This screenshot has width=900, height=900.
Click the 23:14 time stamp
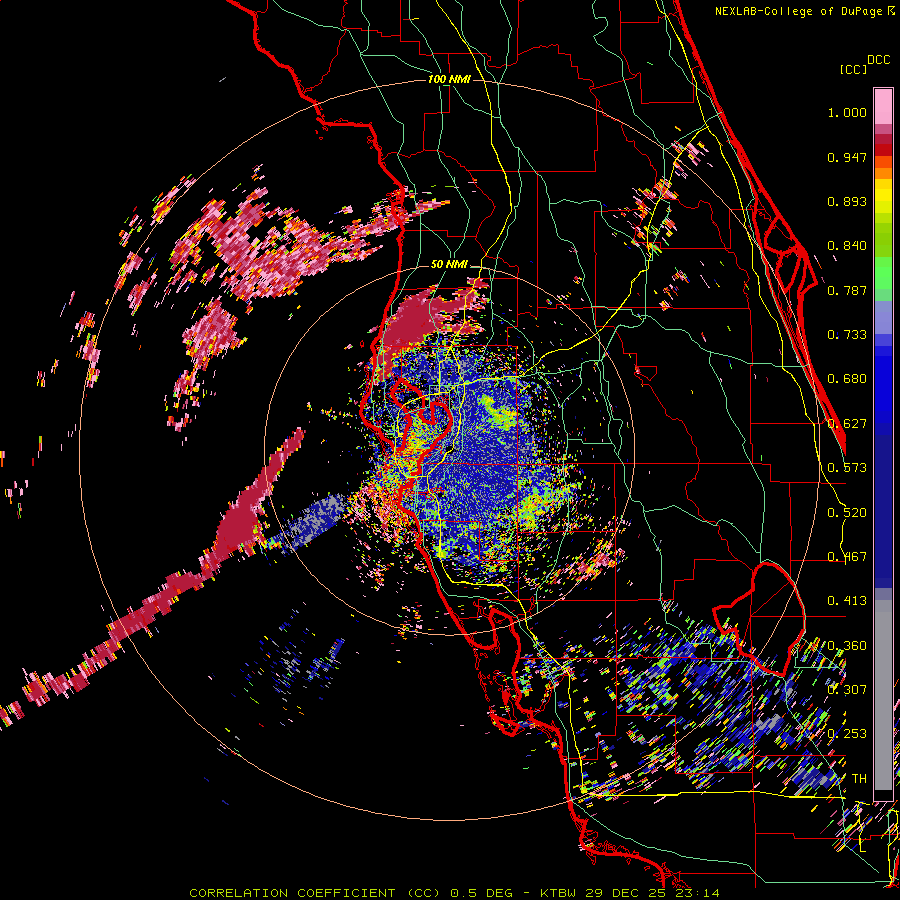pyautogui.click(x=695, y=893)
